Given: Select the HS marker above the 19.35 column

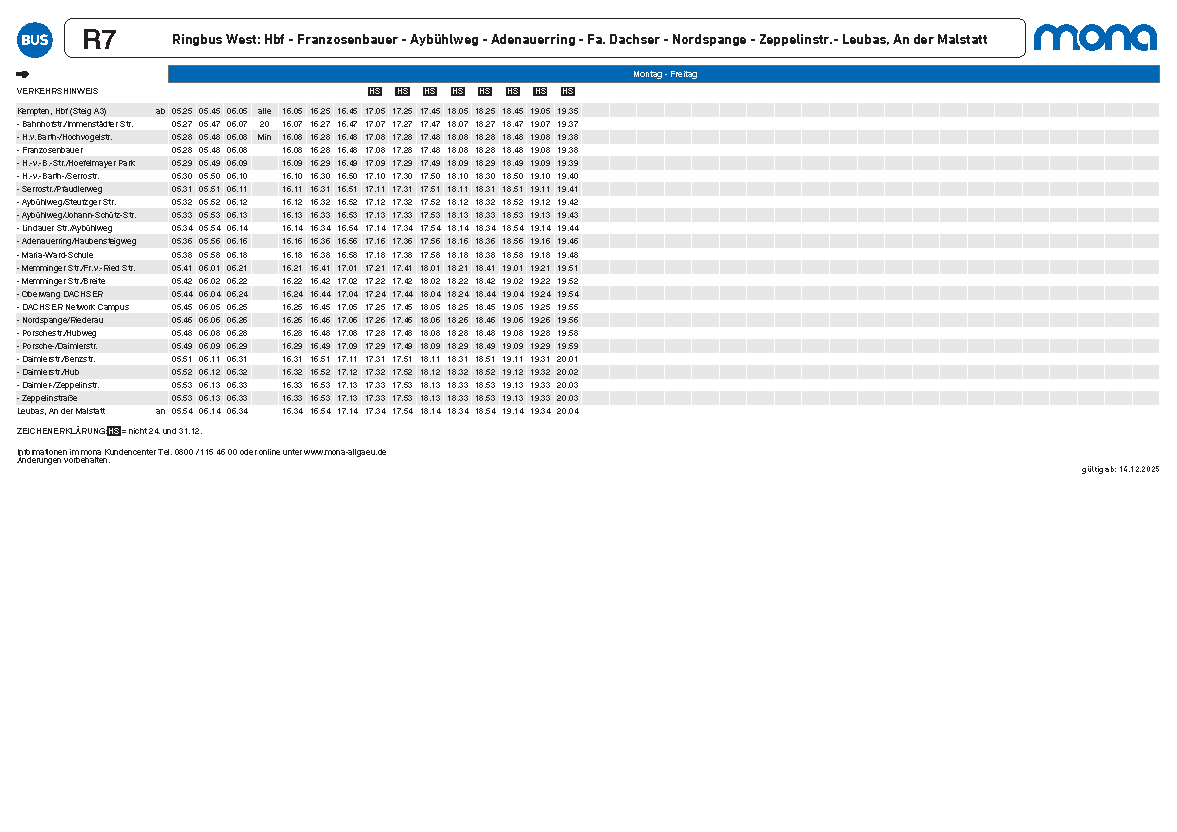Looking at the screenshot, I should point(568,91).
